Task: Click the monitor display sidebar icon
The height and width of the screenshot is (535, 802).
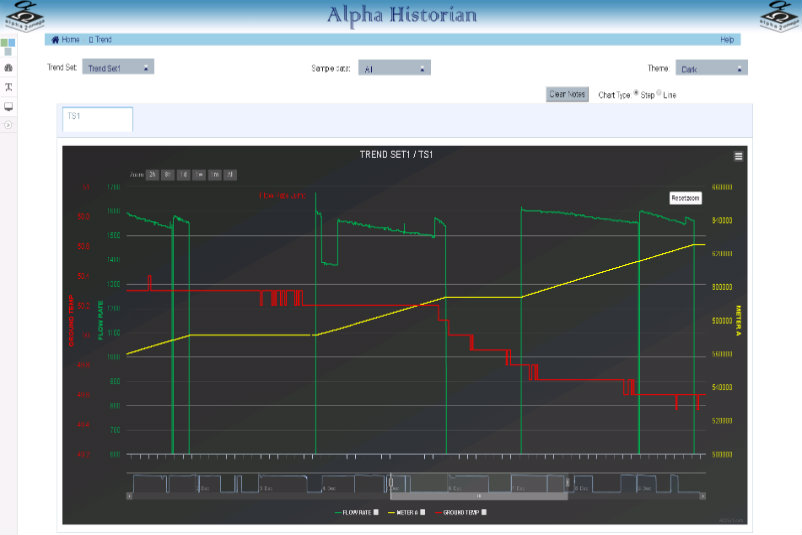Action: [9, 106]
